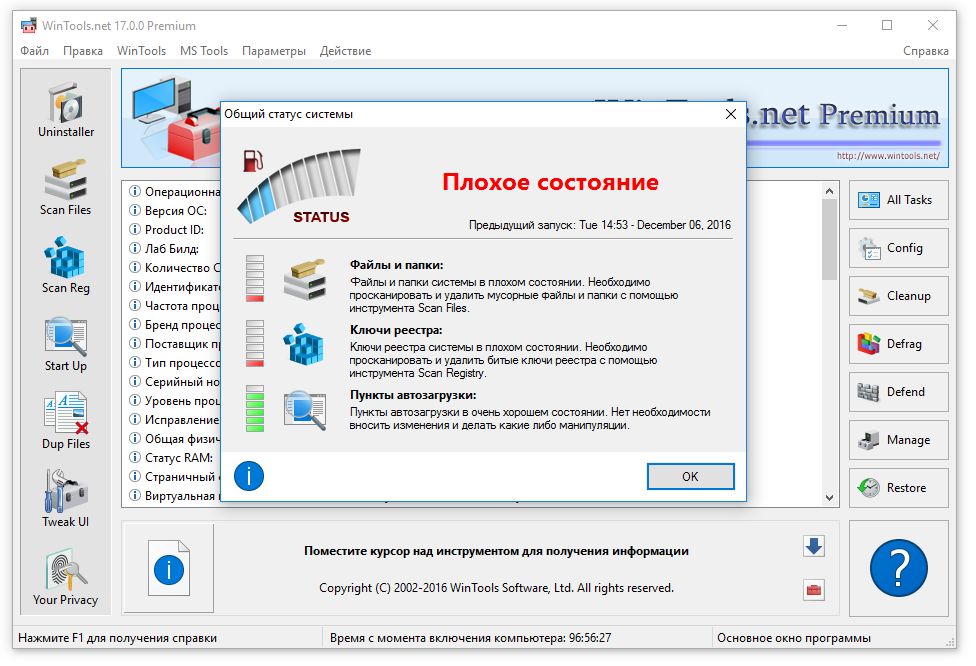The image size is (976, 666).
Task: Open the Manage button
Action: 898,439
